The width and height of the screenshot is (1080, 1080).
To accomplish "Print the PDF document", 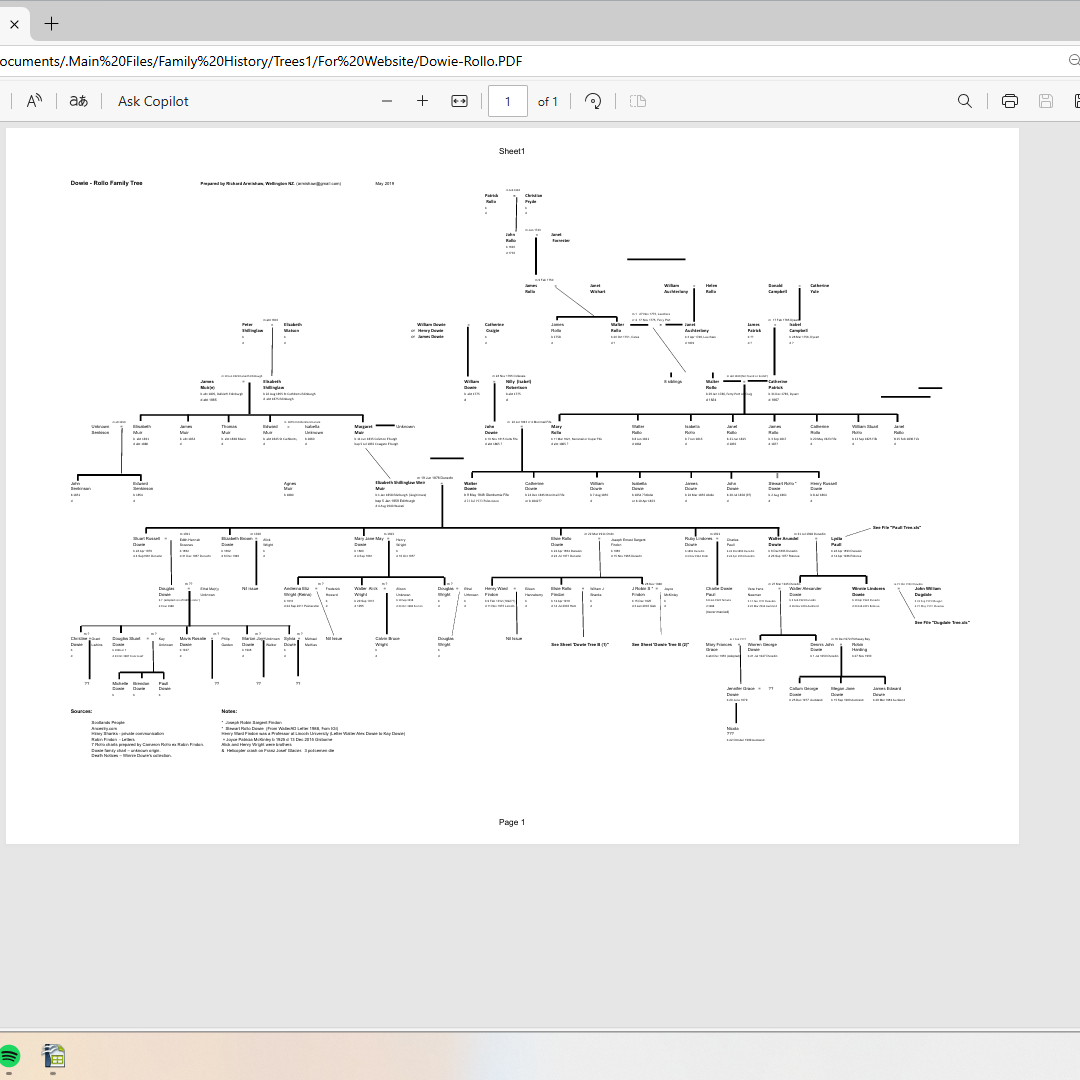I will (x=1010, y=101).
